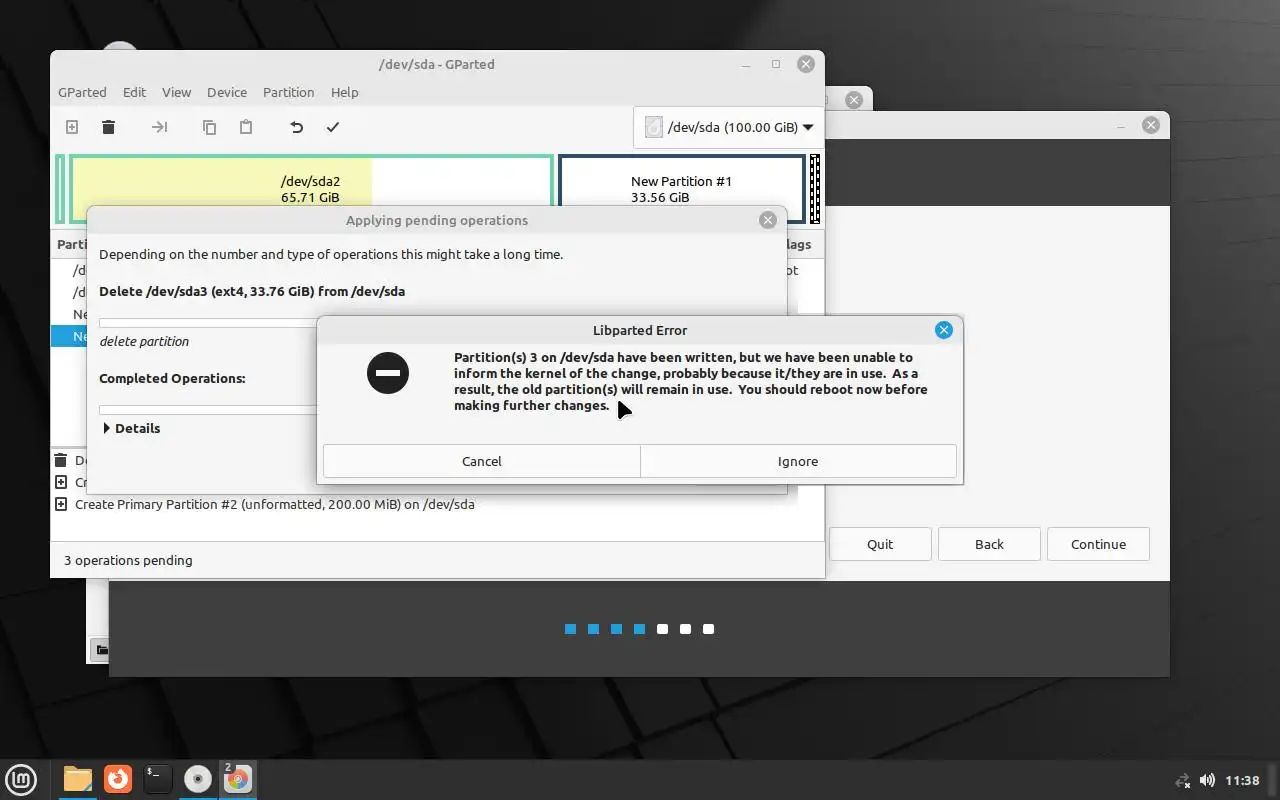Click the installer disc icon in taskbar
This screenshot has height=800, width=1280.
coord(198,779)
